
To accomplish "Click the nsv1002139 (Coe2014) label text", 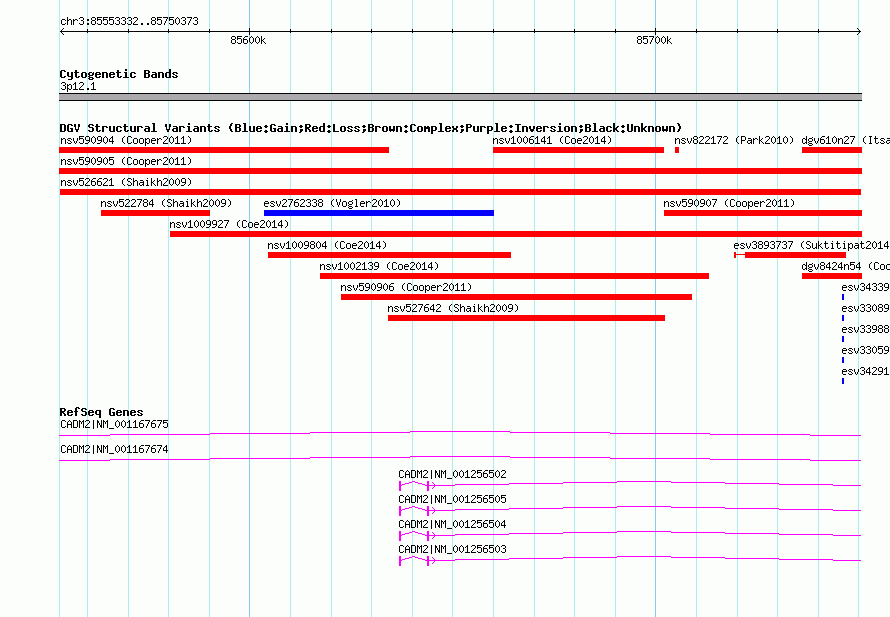I will (379, 266).
